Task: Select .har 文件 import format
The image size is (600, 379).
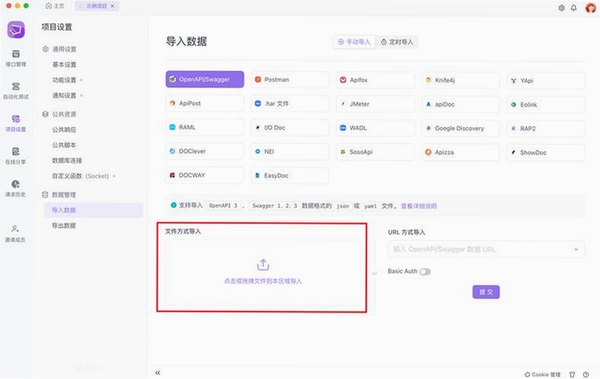Action: click(290, 104)
